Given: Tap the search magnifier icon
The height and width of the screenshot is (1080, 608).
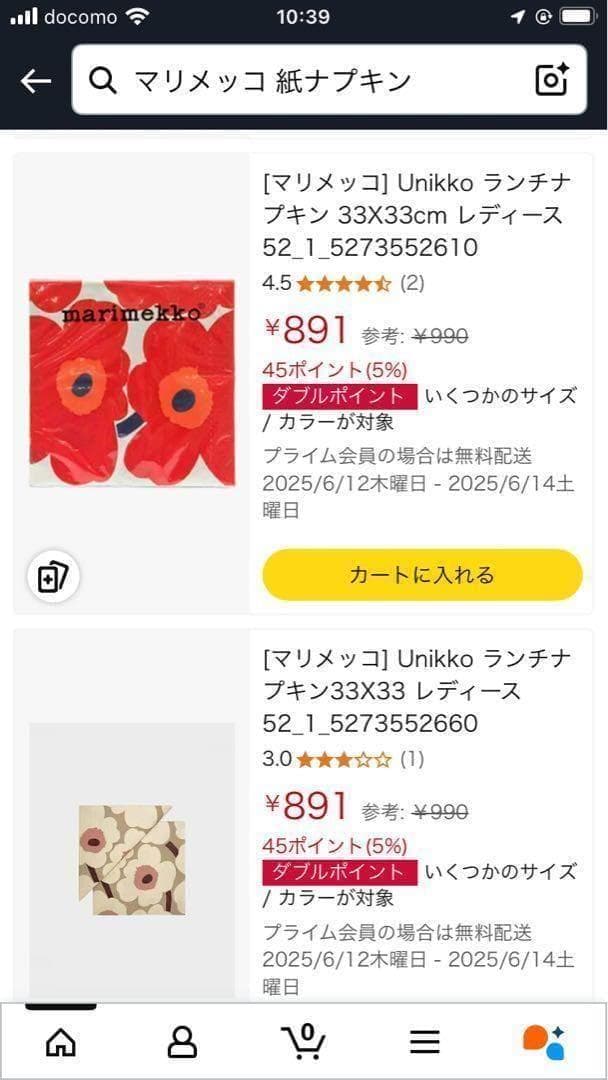Looking at the screenshot, I should 103,81.
